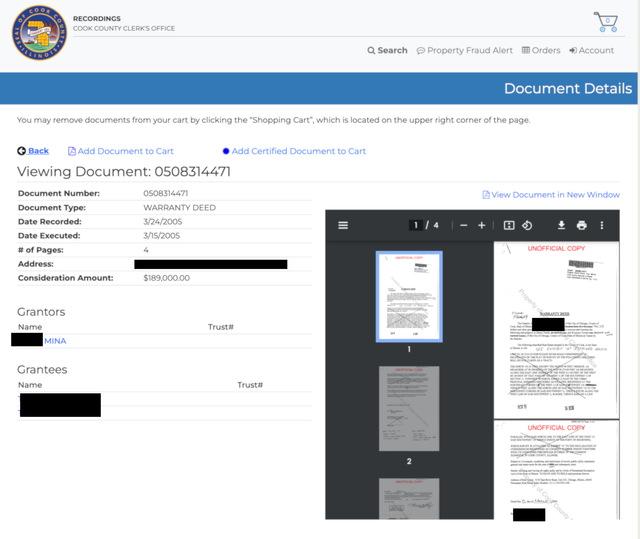The image size is (640, 539).
Task: Select page 1 thumbnail
Action: tap(409, 297)
